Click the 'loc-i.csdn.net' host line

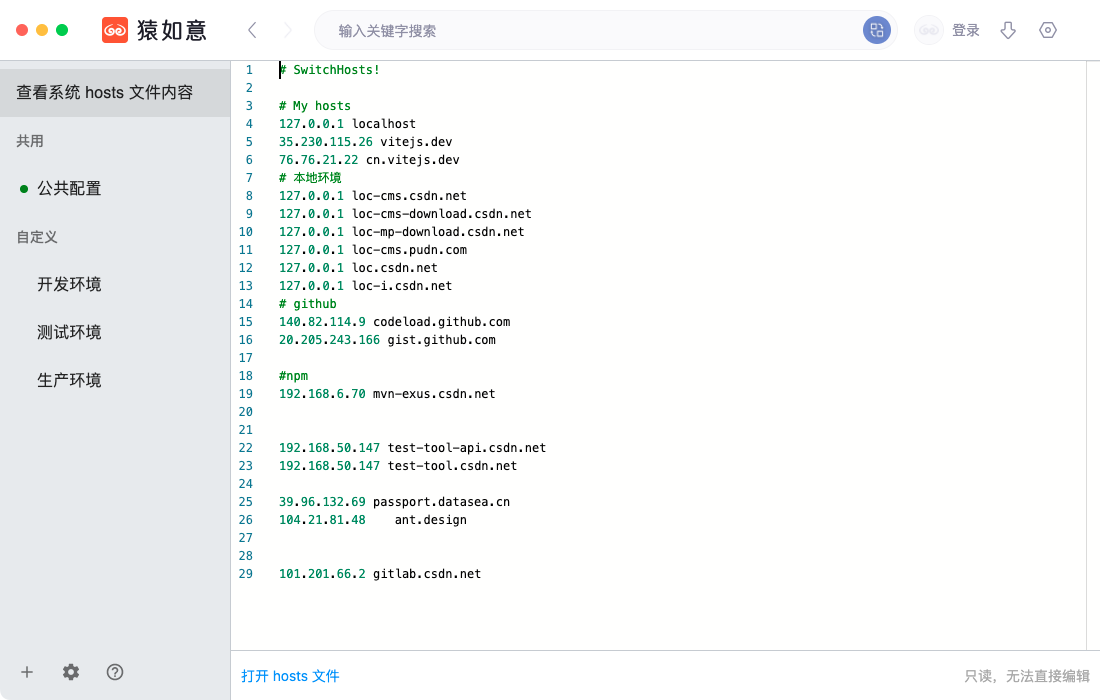click(402, 286)
